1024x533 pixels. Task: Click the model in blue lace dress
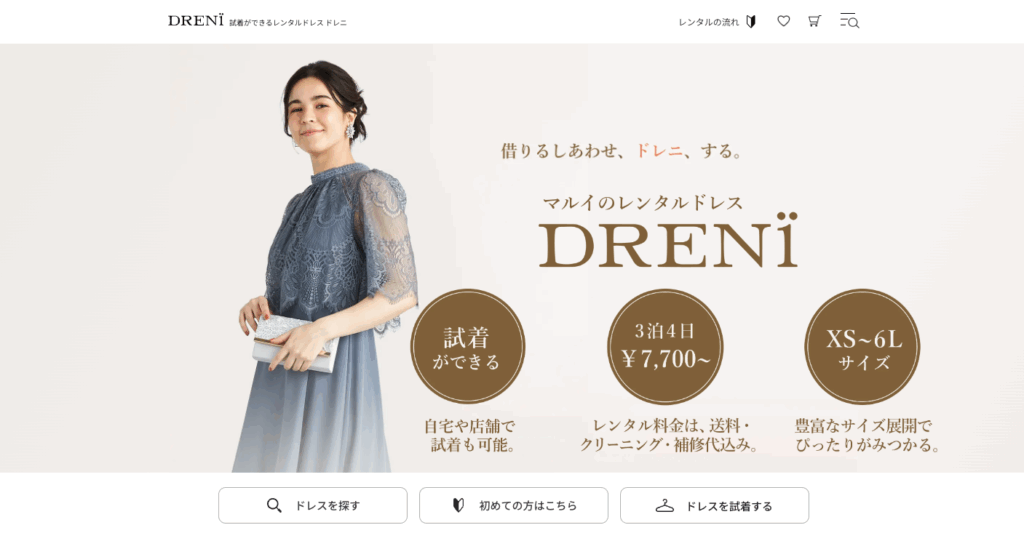[x=325, y=266]
